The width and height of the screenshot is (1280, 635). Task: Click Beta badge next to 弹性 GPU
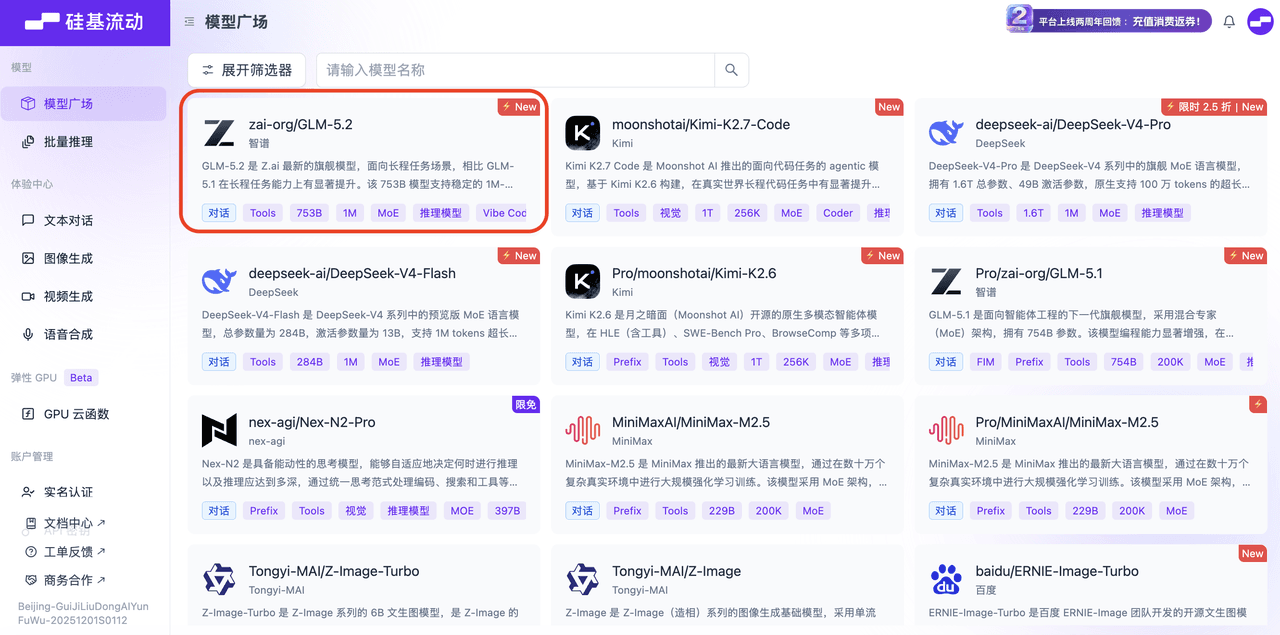click(x=81, y=378)
